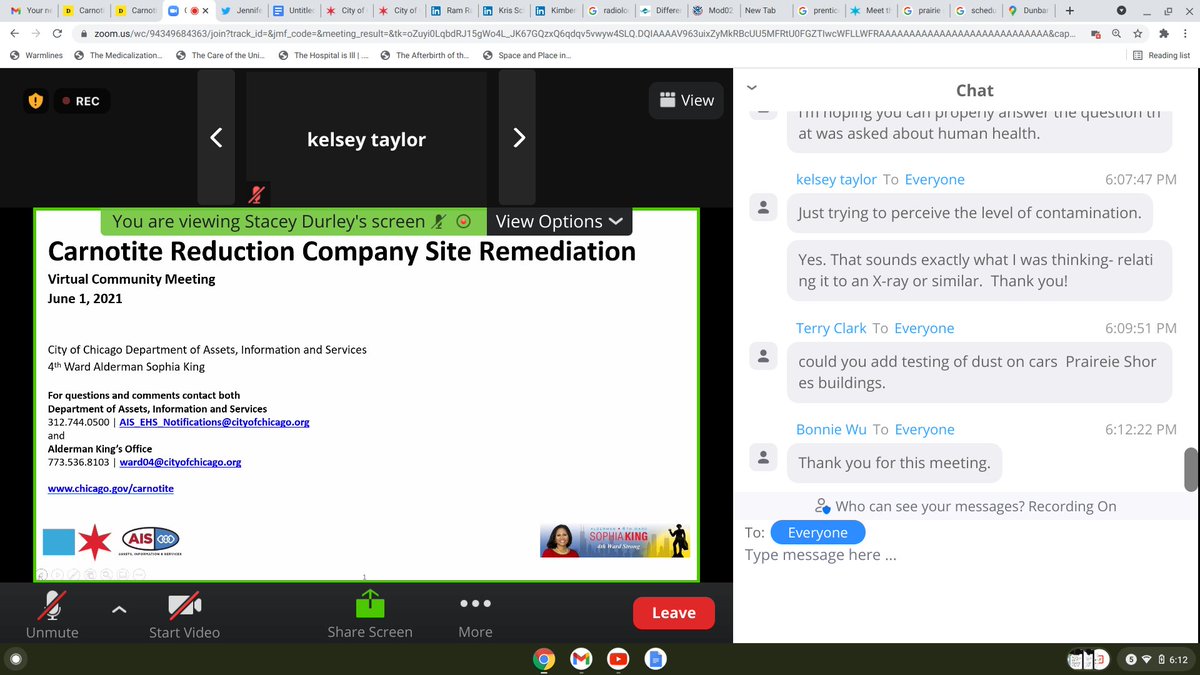Open audio options arrow beside Unmute
The image size is (1200, 675).
coord(118,608)
